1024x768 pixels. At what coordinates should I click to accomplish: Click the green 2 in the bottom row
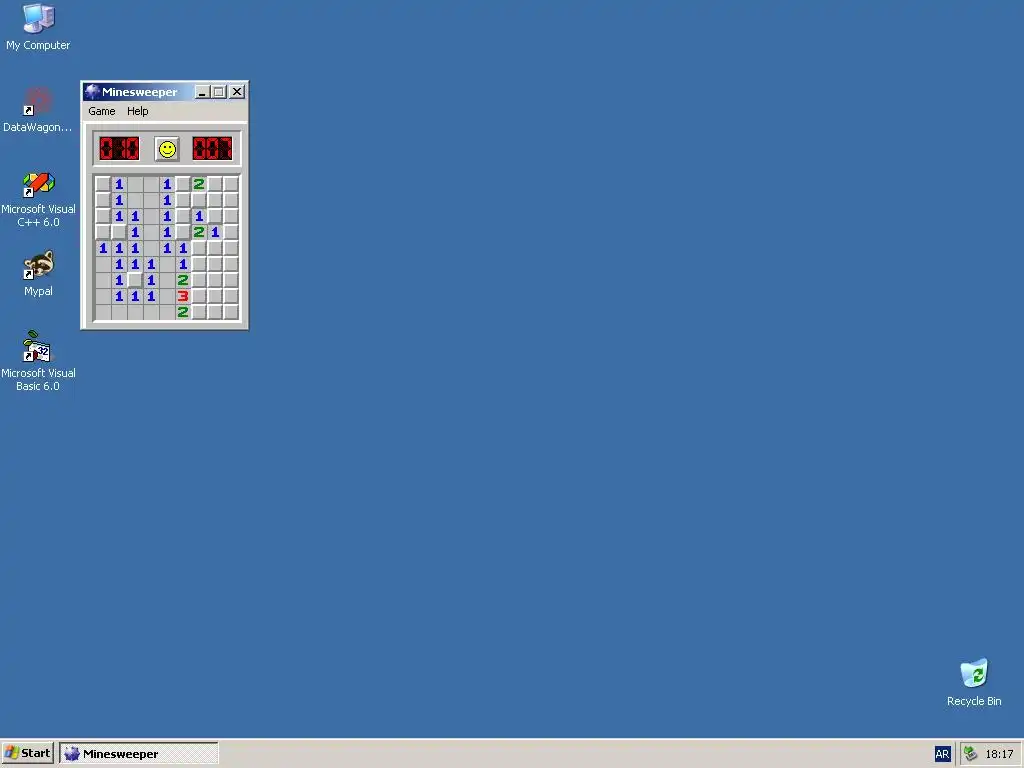click(183, 312)
